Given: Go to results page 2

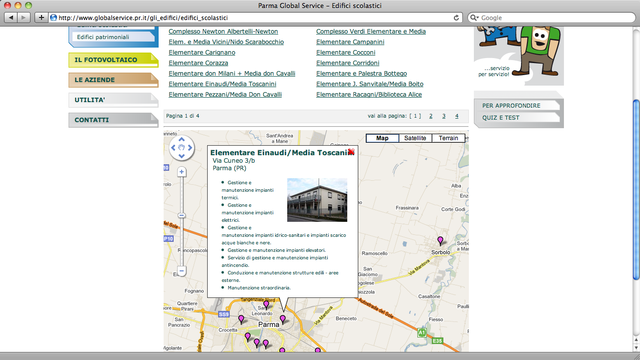Looking at the screenshot, I should point(431,116).
